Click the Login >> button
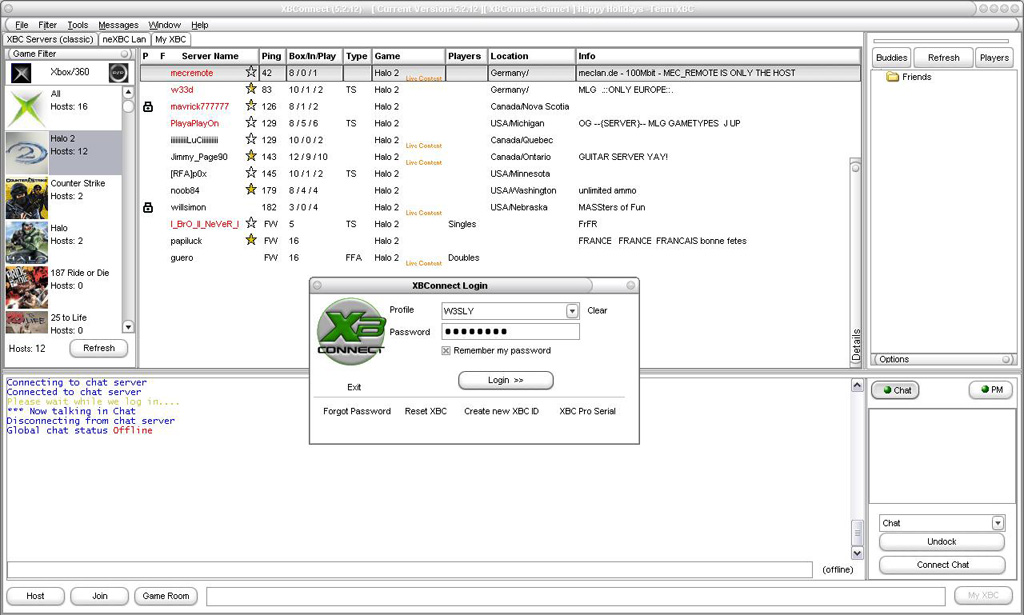Viewport: 1024px width, 615px height. pos(505,380)
